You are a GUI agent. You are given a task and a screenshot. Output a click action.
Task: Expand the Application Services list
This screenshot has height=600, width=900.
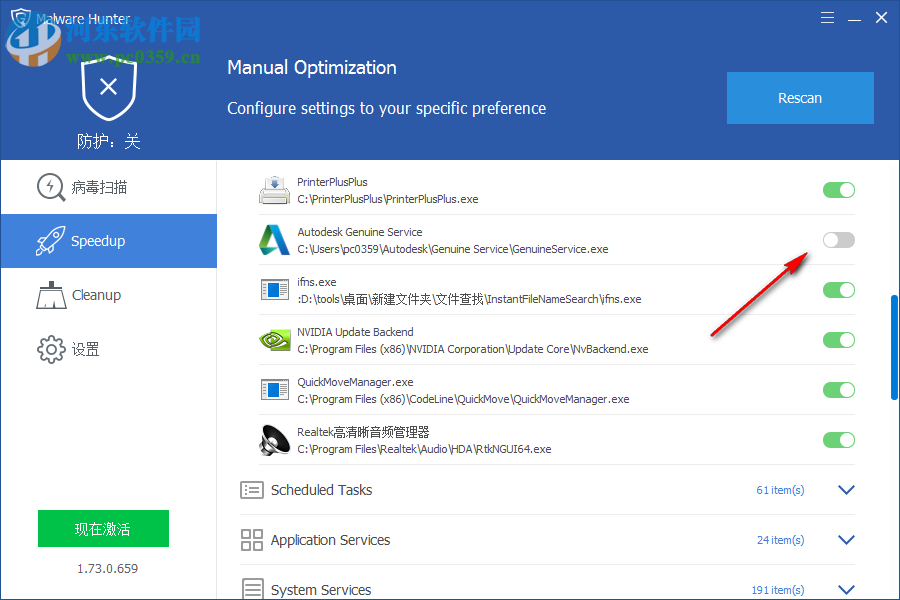(846, 540)
